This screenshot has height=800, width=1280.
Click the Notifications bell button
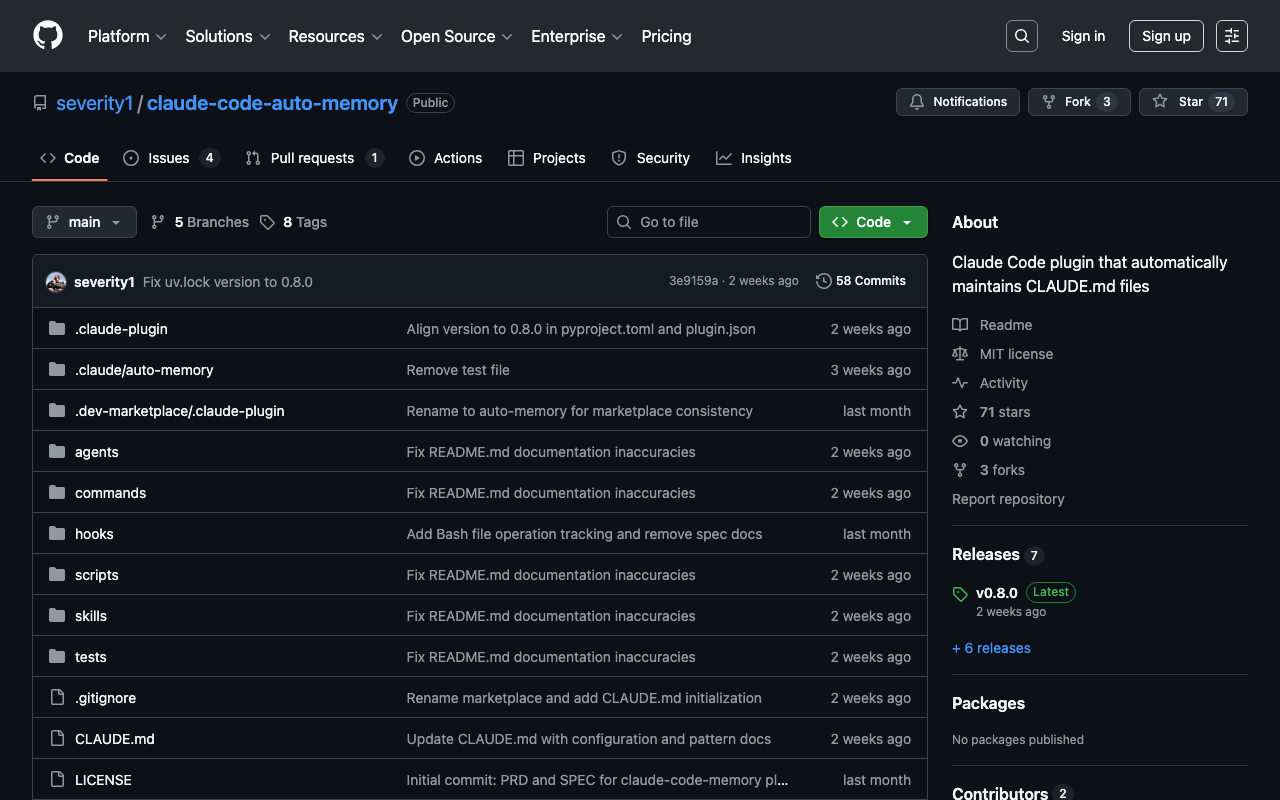pos(958,102)
